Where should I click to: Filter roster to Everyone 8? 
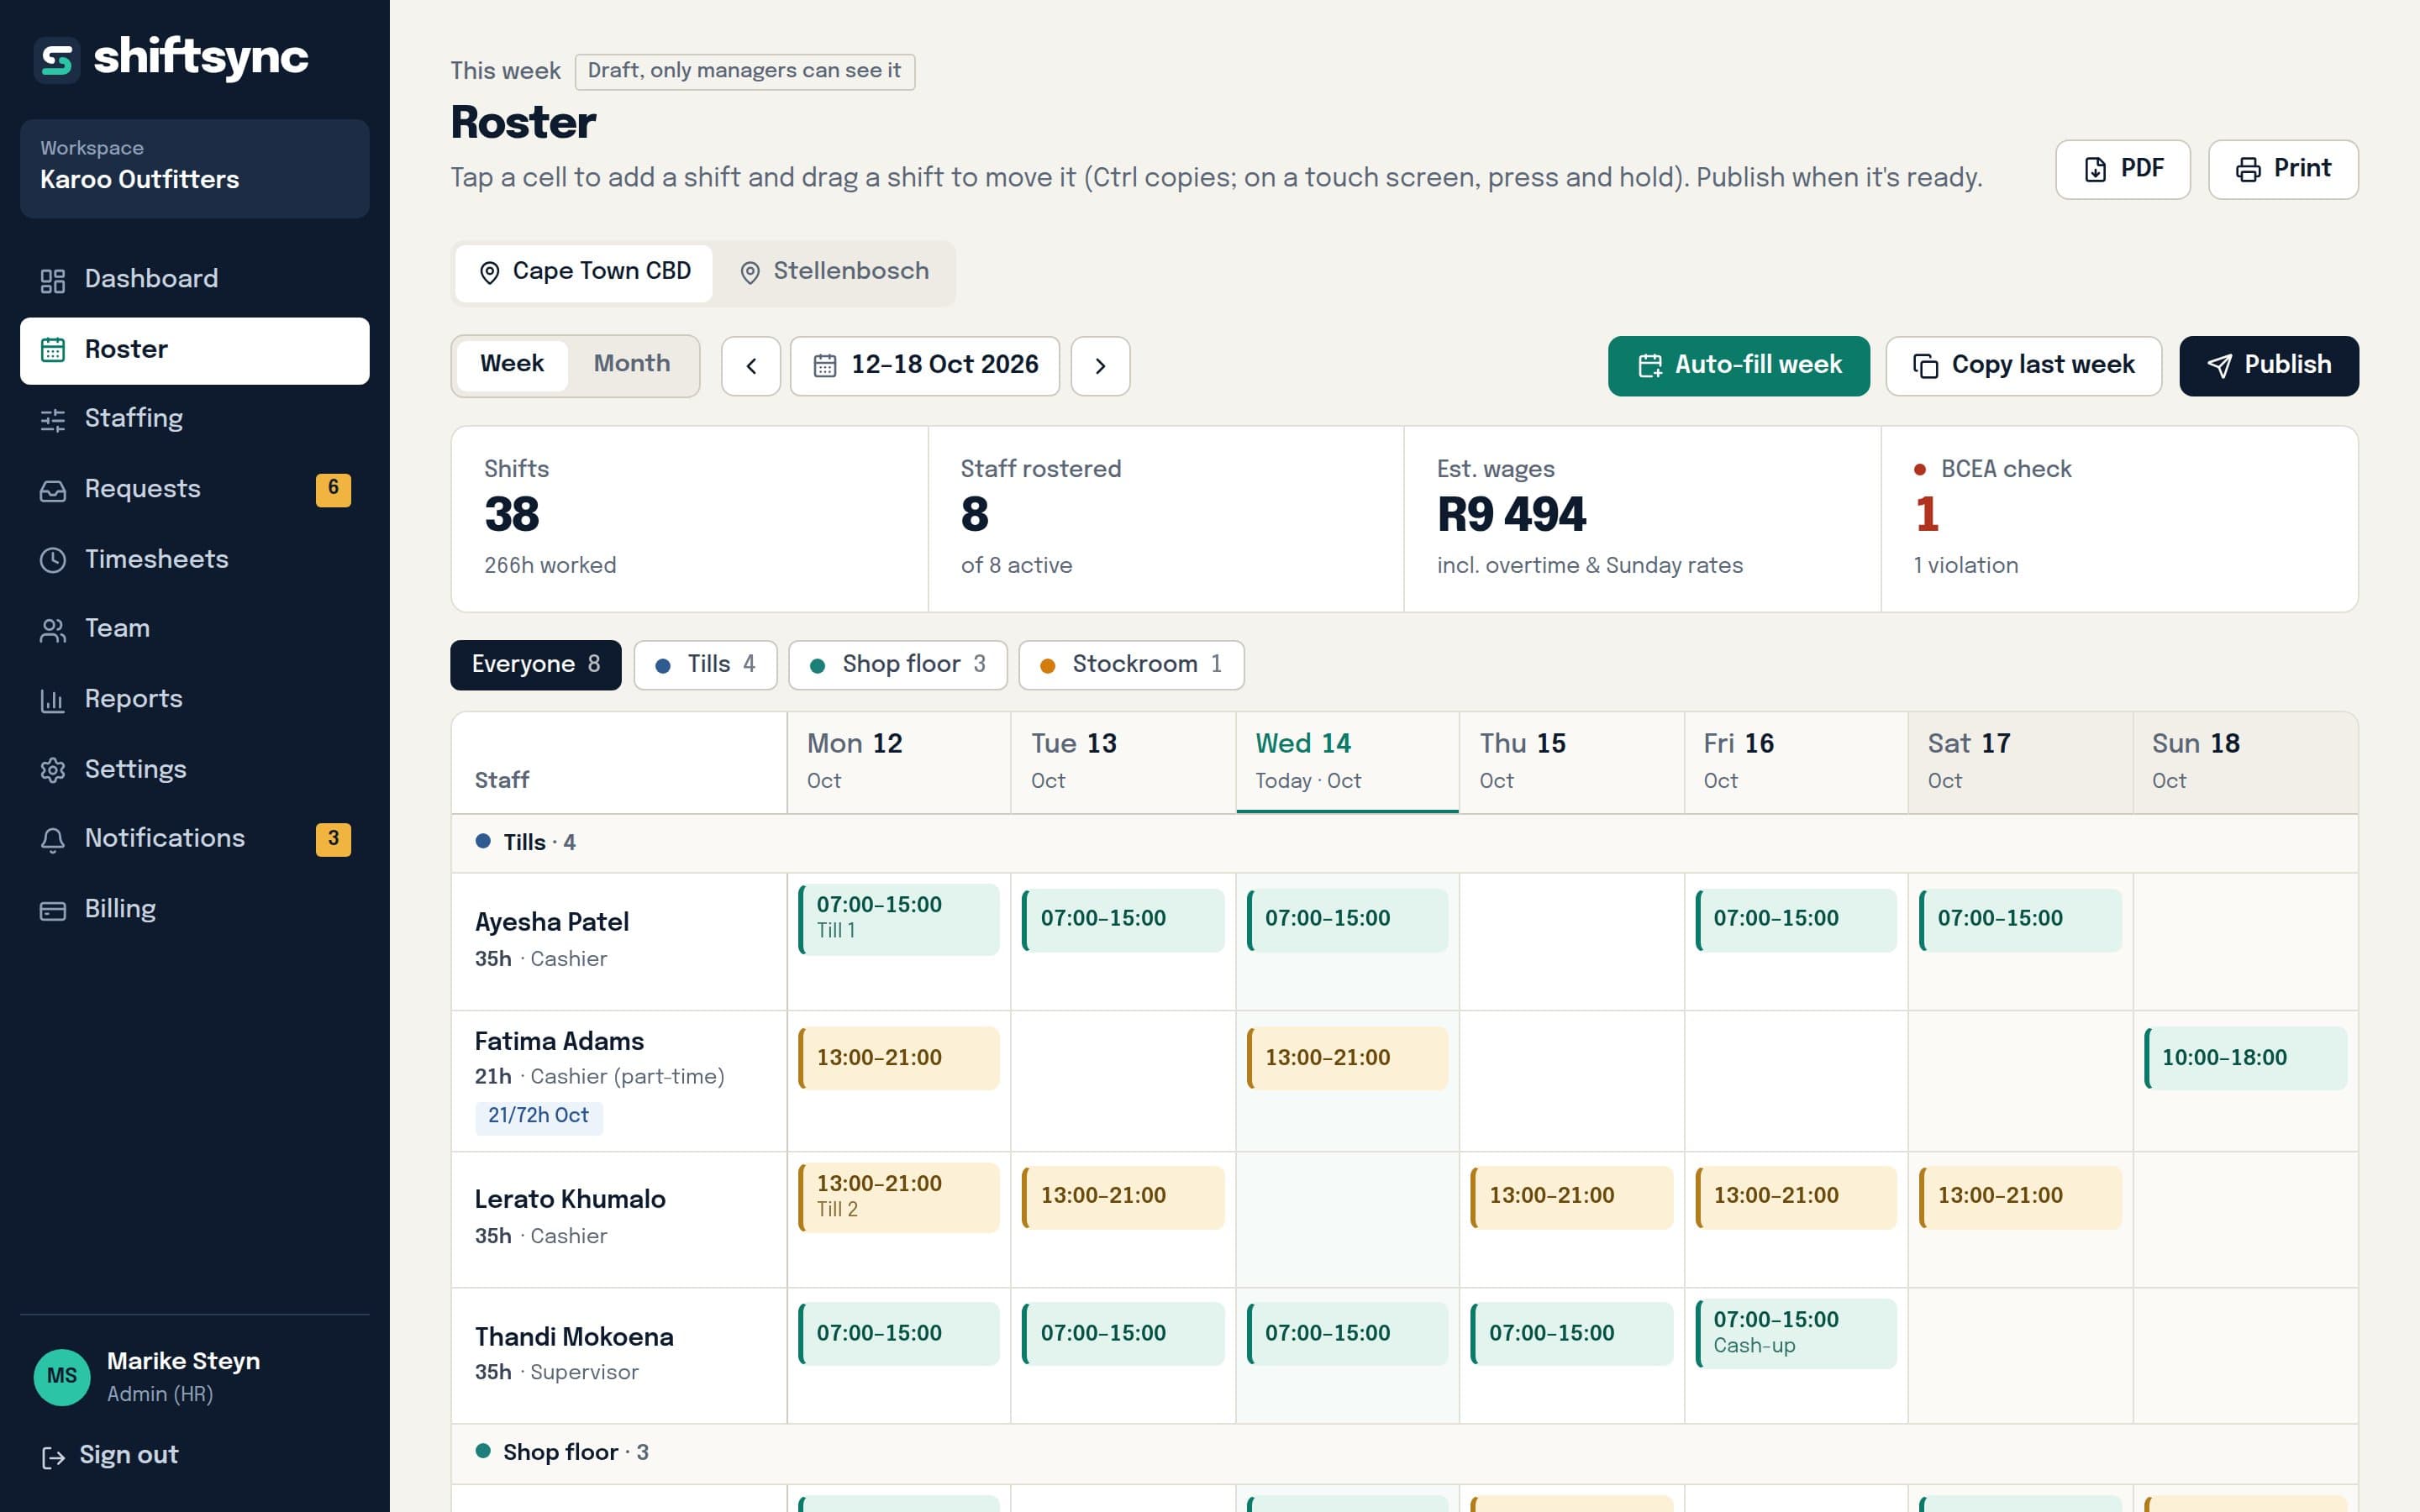pos(536,665)
